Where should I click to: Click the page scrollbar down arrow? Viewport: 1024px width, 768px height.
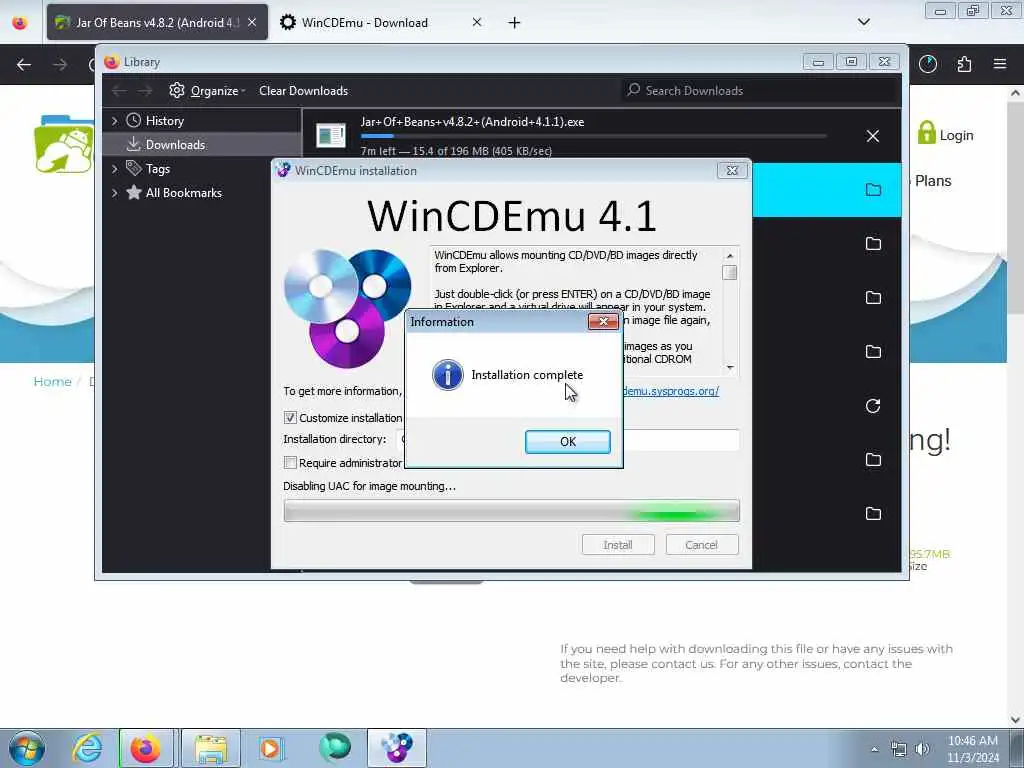click(1016, 720)
